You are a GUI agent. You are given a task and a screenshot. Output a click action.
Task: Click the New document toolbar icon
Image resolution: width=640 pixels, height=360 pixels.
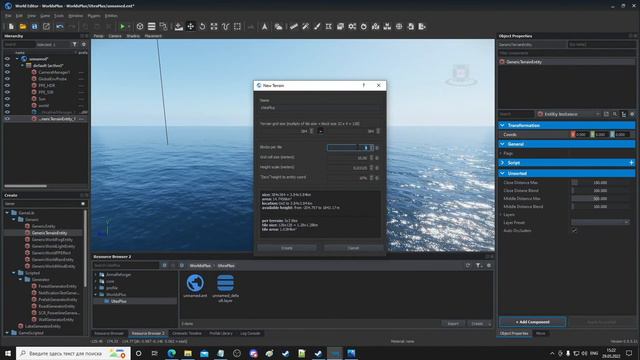11,27
